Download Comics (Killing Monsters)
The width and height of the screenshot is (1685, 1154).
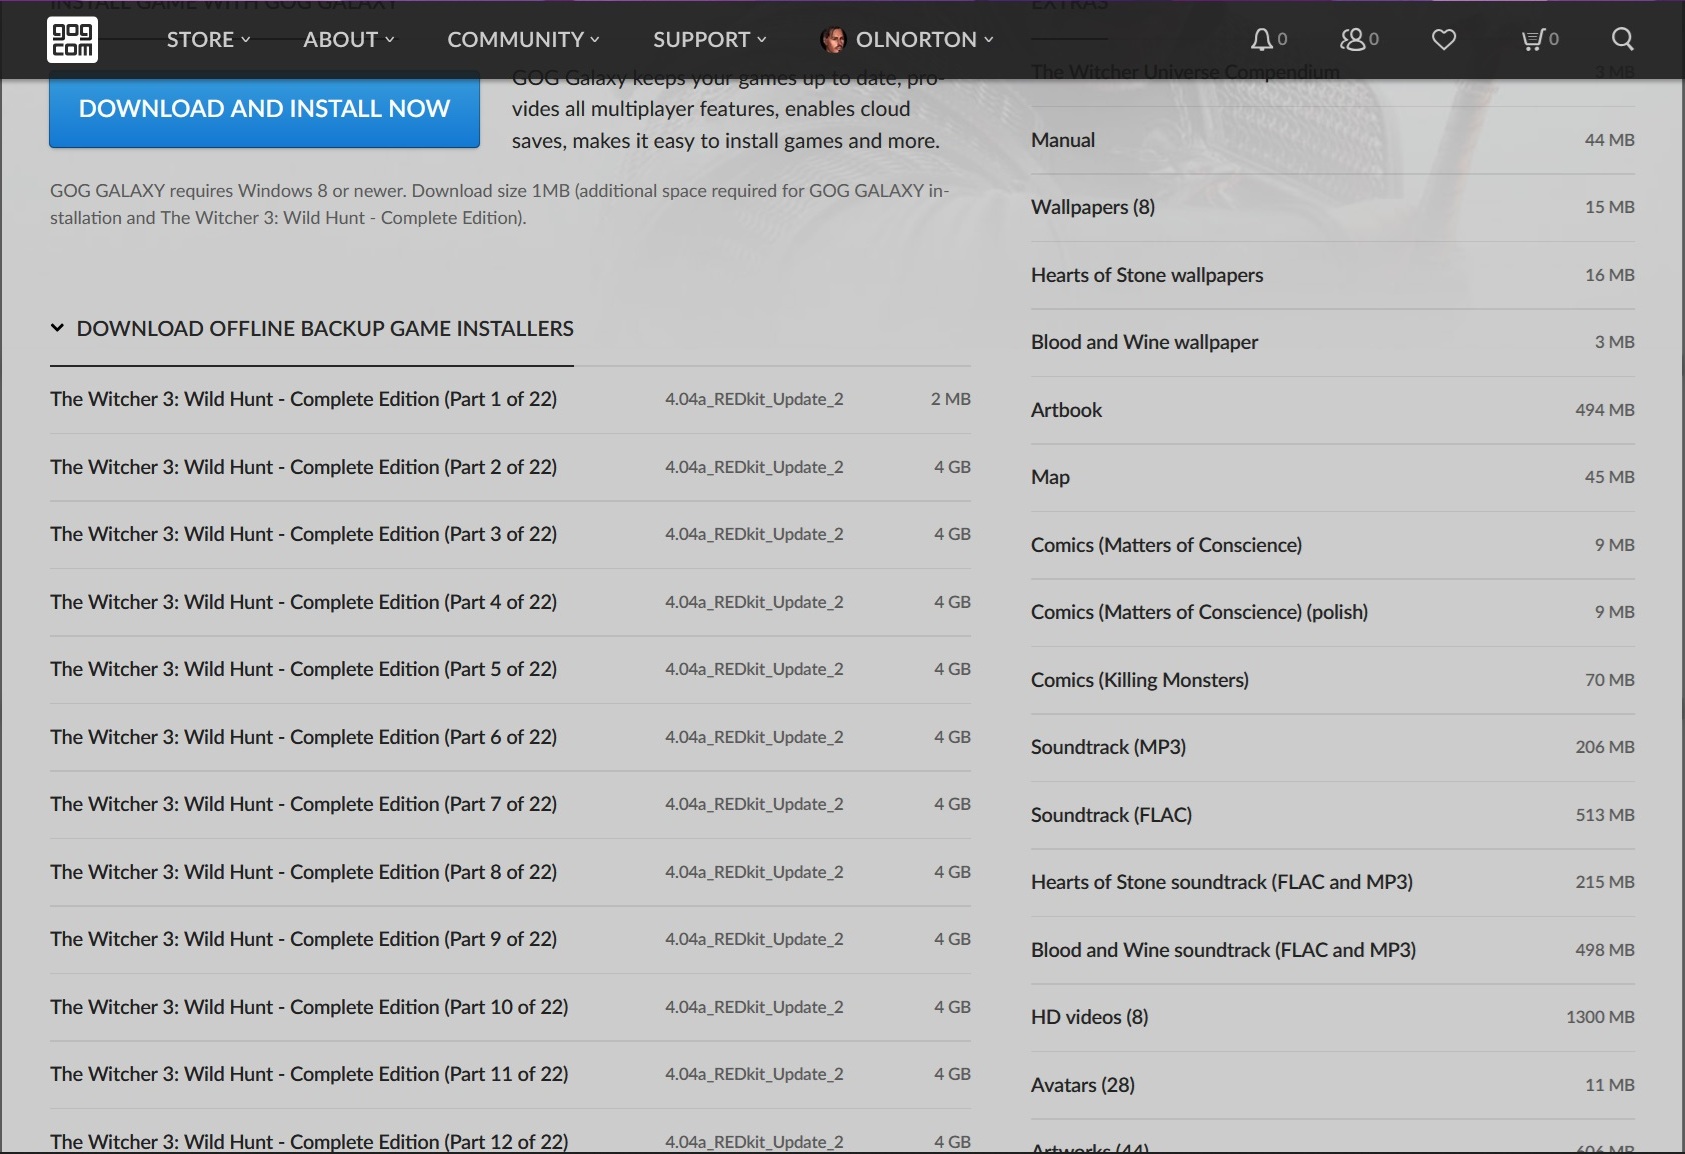click(1333, 680)
